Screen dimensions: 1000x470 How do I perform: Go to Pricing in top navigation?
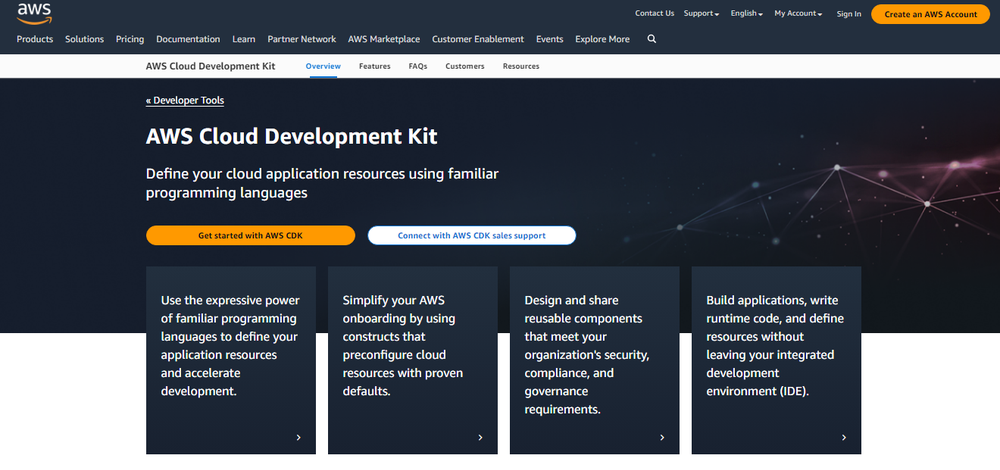(x=130, y=39)
